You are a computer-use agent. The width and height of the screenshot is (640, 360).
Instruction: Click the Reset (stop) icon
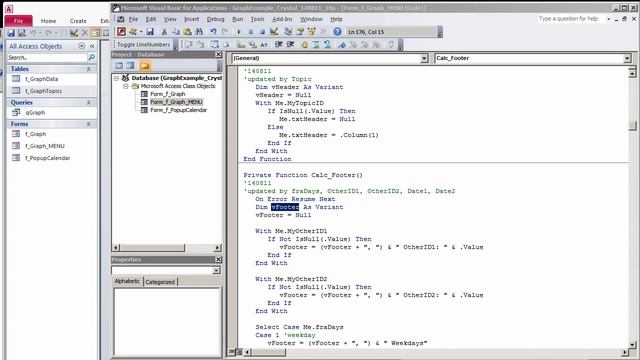[x=262, y=31]
